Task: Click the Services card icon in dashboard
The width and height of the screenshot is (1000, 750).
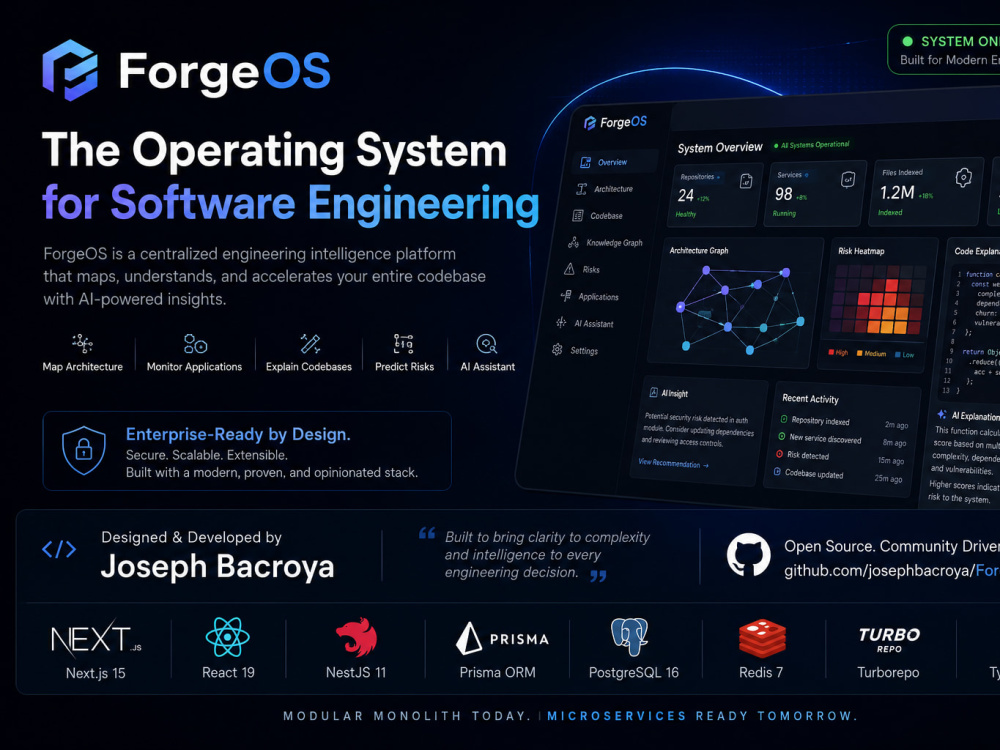Action: click(848, 180)
